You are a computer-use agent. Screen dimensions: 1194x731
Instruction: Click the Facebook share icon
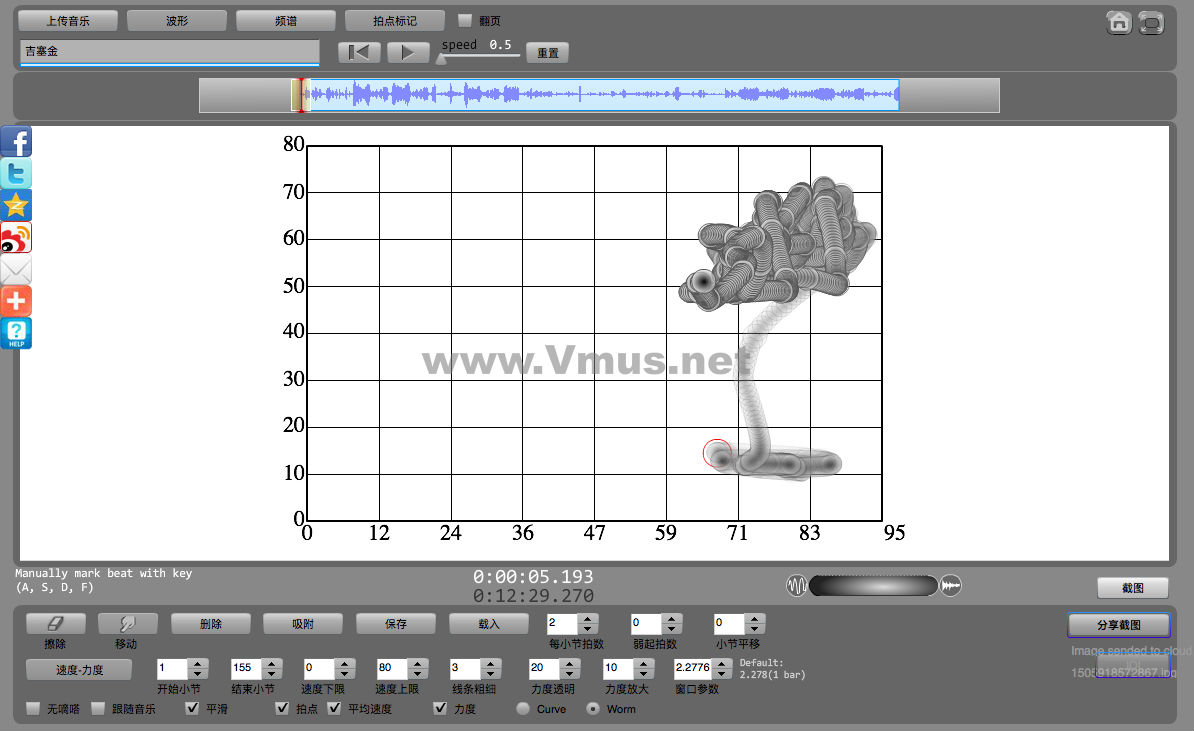(16, 142)
